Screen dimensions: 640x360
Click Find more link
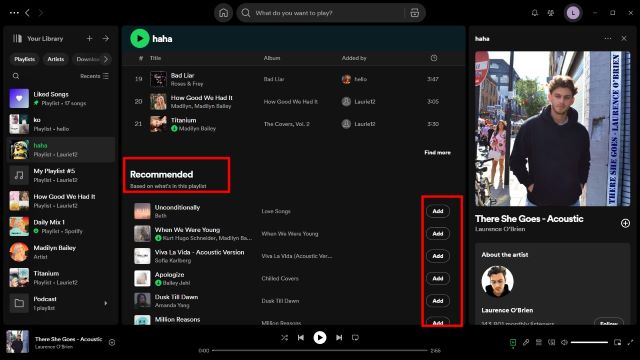tap(437, 152)
